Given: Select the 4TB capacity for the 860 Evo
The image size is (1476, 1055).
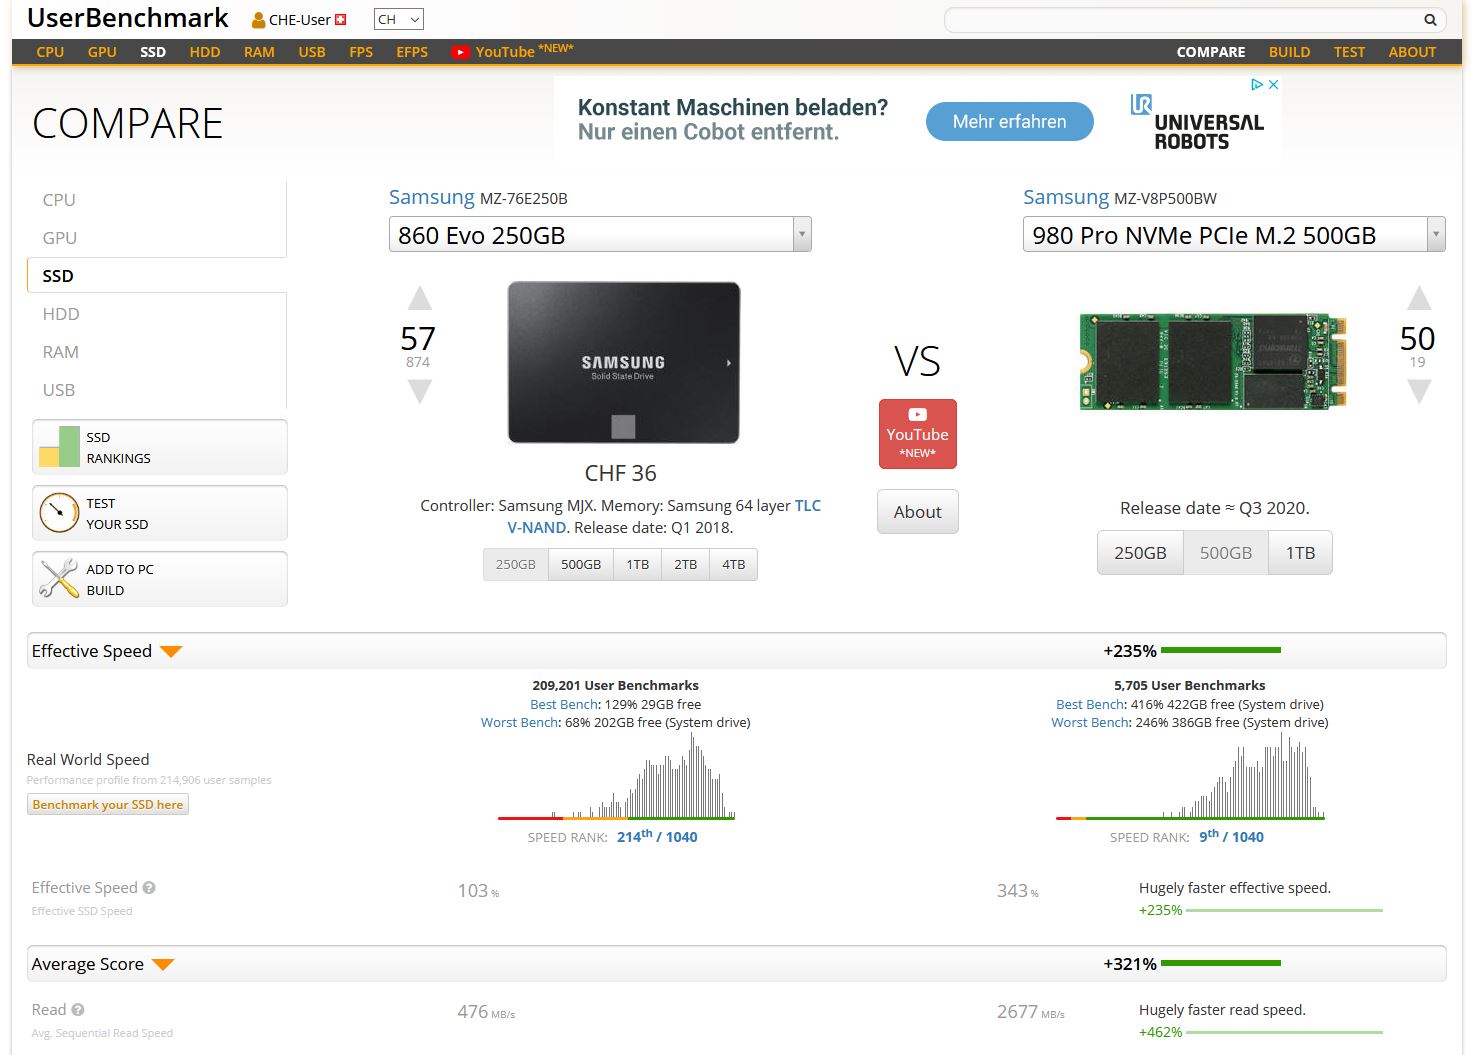Looking at the screenshot, I should 734,564.
